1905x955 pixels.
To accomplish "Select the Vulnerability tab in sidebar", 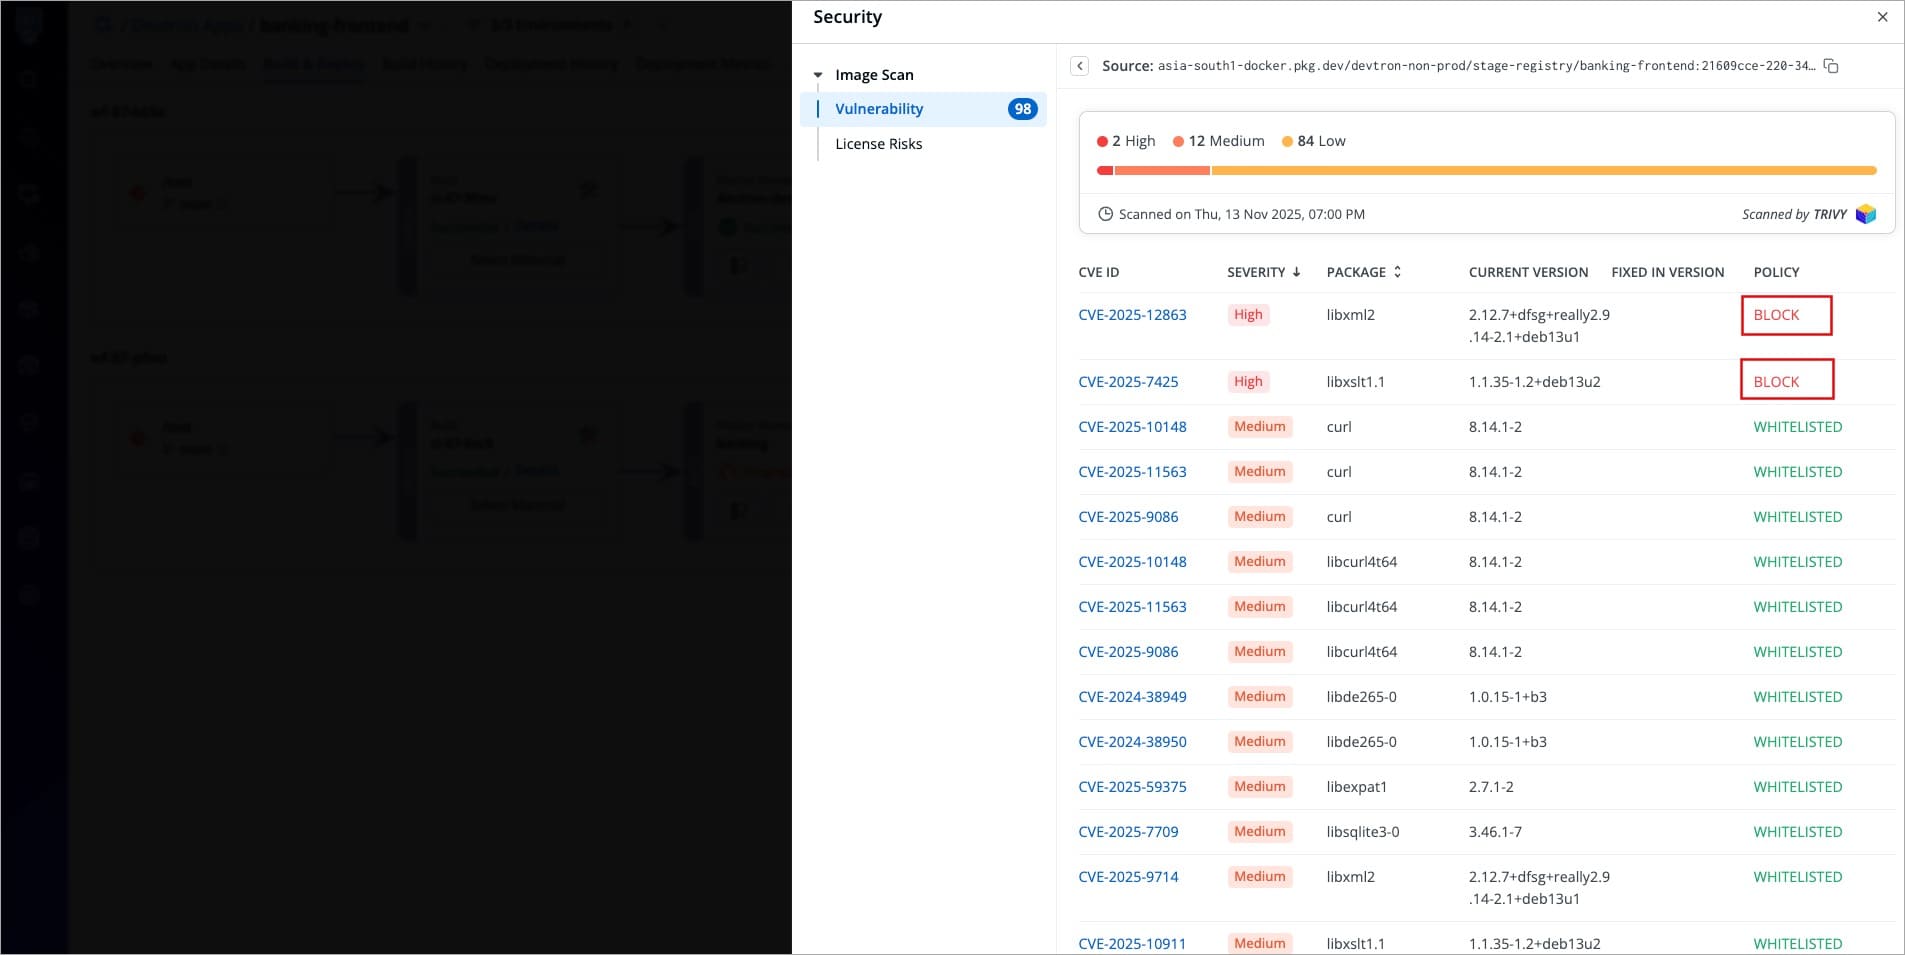I will [x=879, y=109].
